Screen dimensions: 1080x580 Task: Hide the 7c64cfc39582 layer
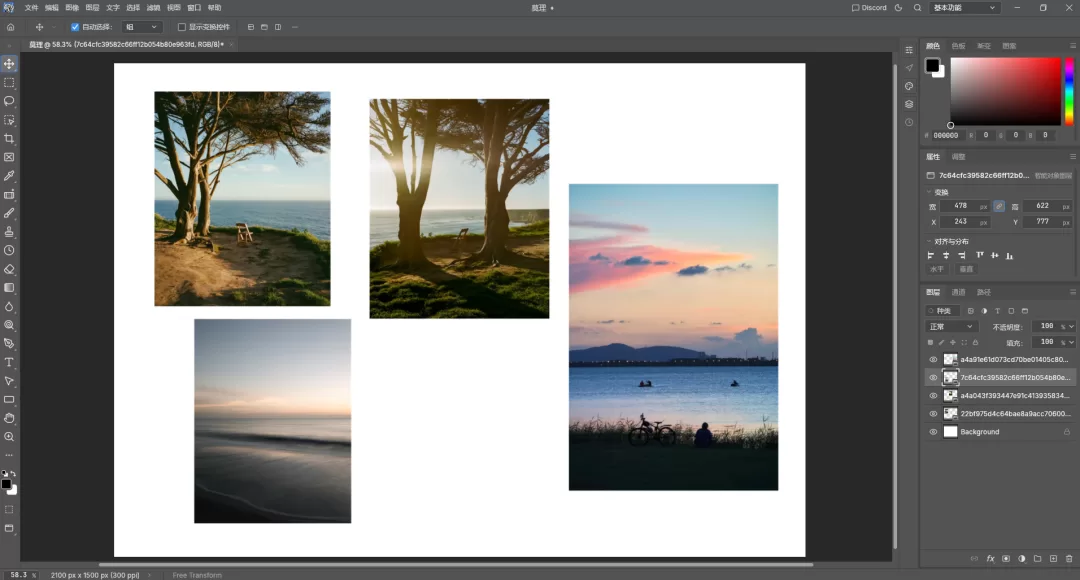point(933,377)
